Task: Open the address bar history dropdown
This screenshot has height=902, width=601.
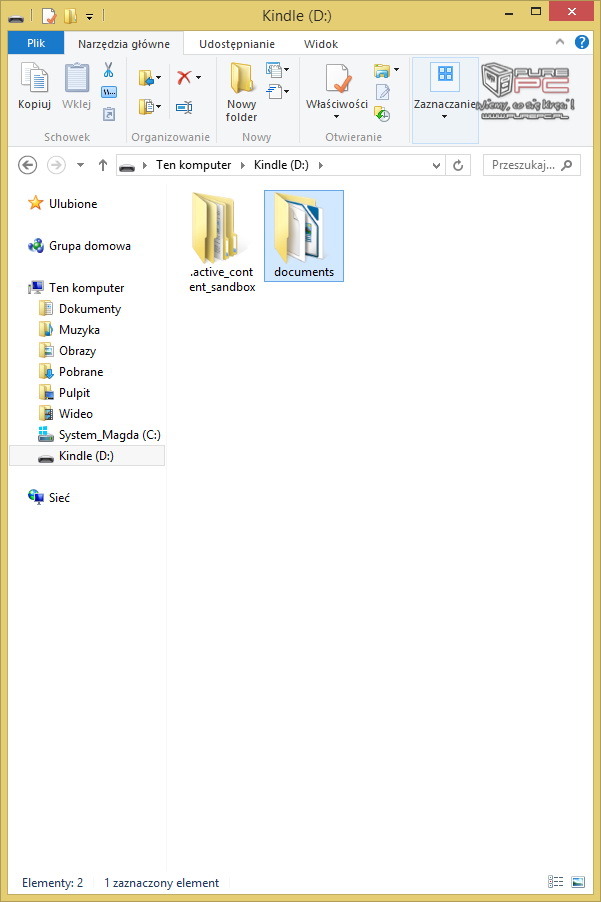Action: click(437, 165)
